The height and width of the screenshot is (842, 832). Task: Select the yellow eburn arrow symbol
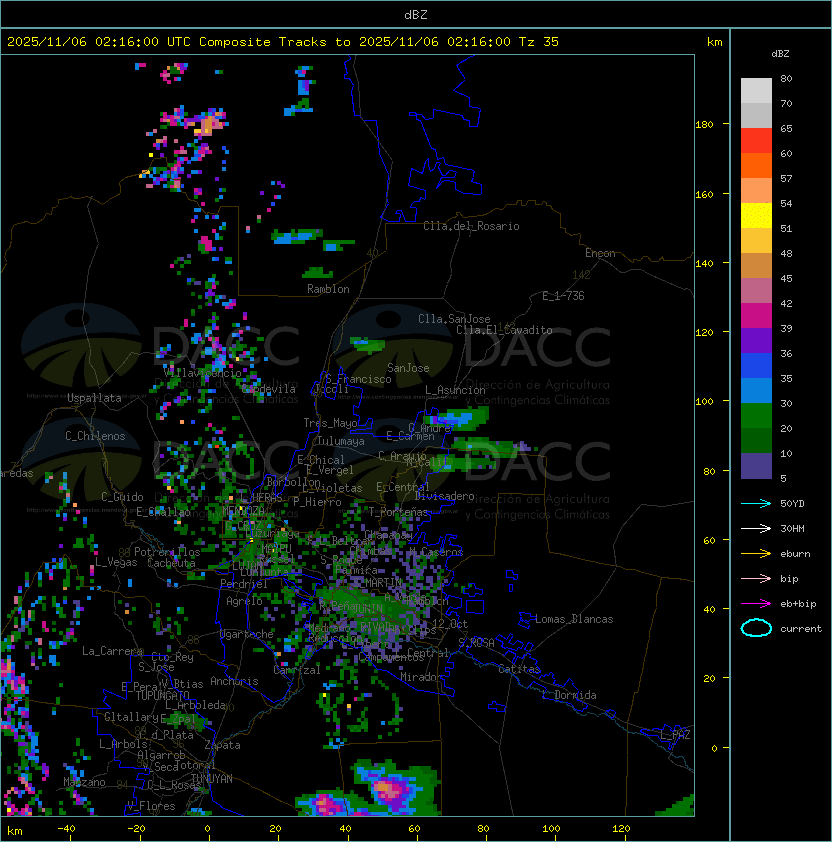coord(756,554)
